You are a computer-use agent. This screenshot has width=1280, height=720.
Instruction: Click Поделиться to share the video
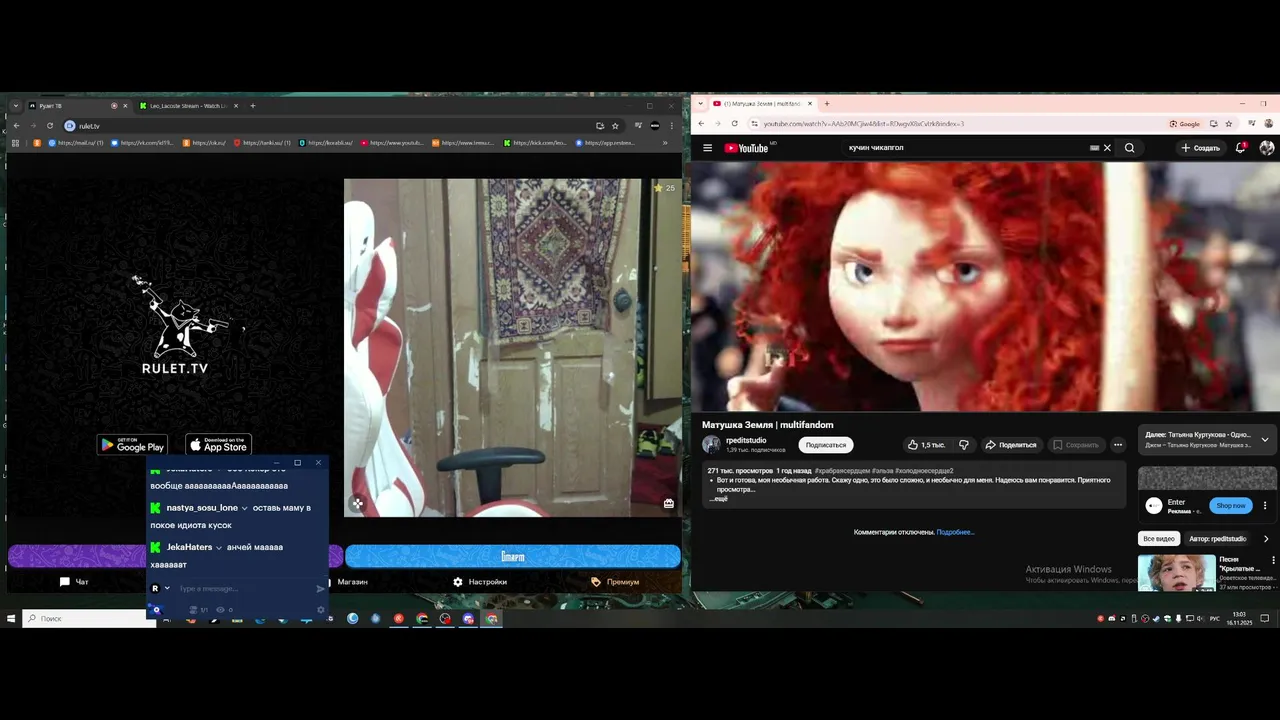coord(1011,445)
